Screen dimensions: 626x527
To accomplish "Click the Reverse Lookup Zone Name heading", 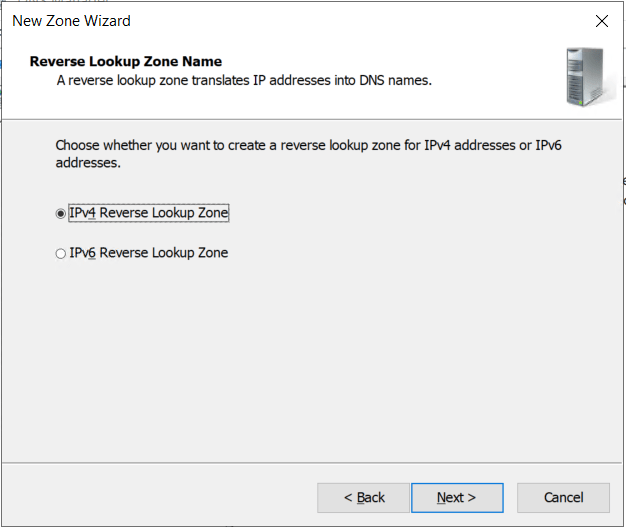I will [x=126, y=61].
